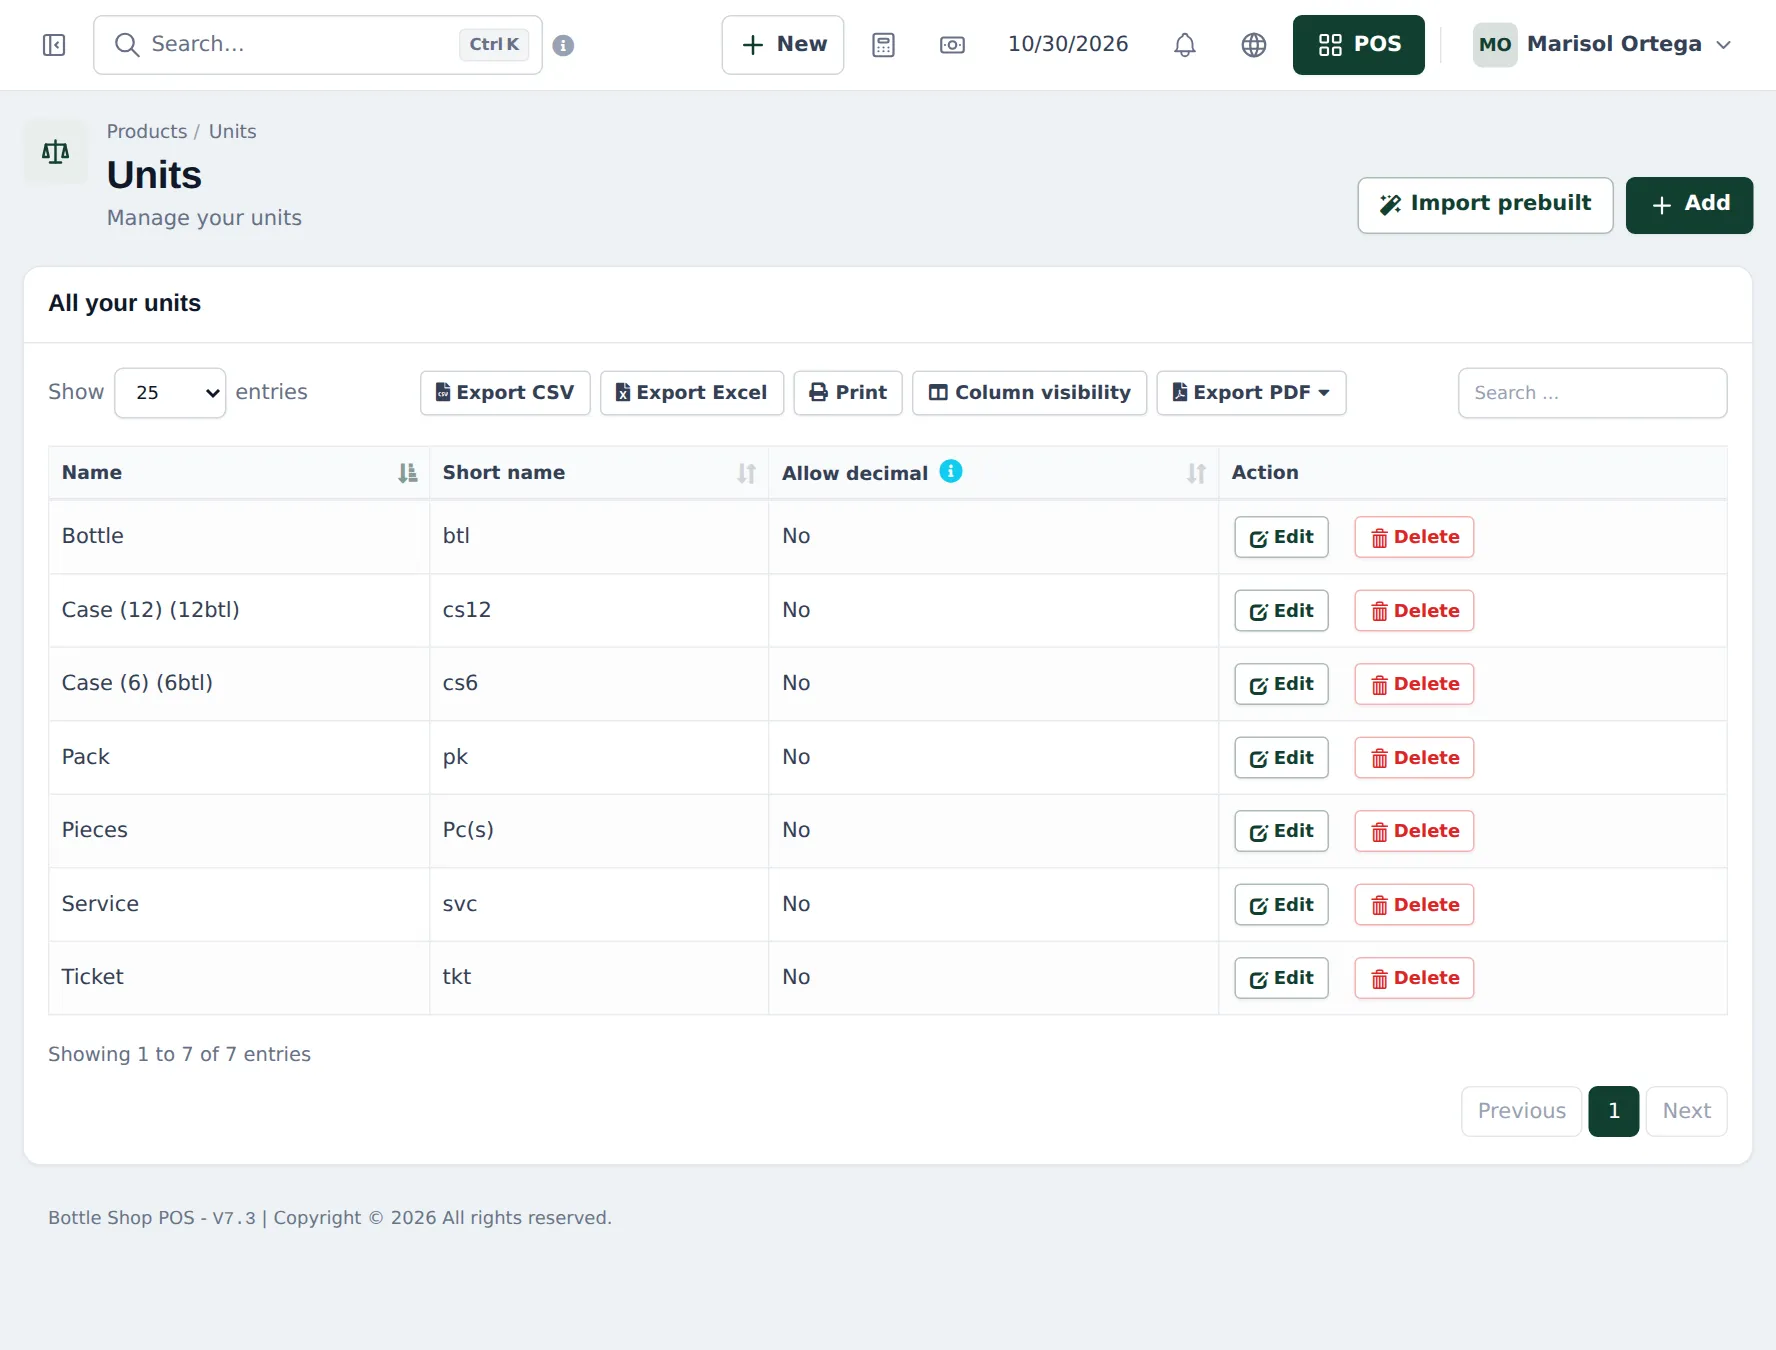The width and height of the screenshot is (1776, 1350).
Task: Edit the Pack unit
Action: pyautogui.click(x=1281, y=758)
